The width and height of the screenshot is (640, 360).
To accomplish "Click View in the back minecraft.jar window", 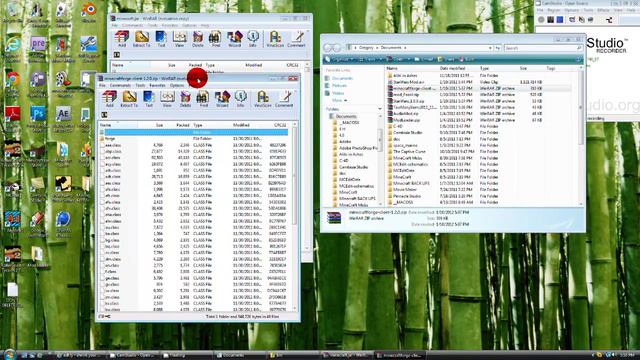I will pyautogui.click(x=179, y=39).
